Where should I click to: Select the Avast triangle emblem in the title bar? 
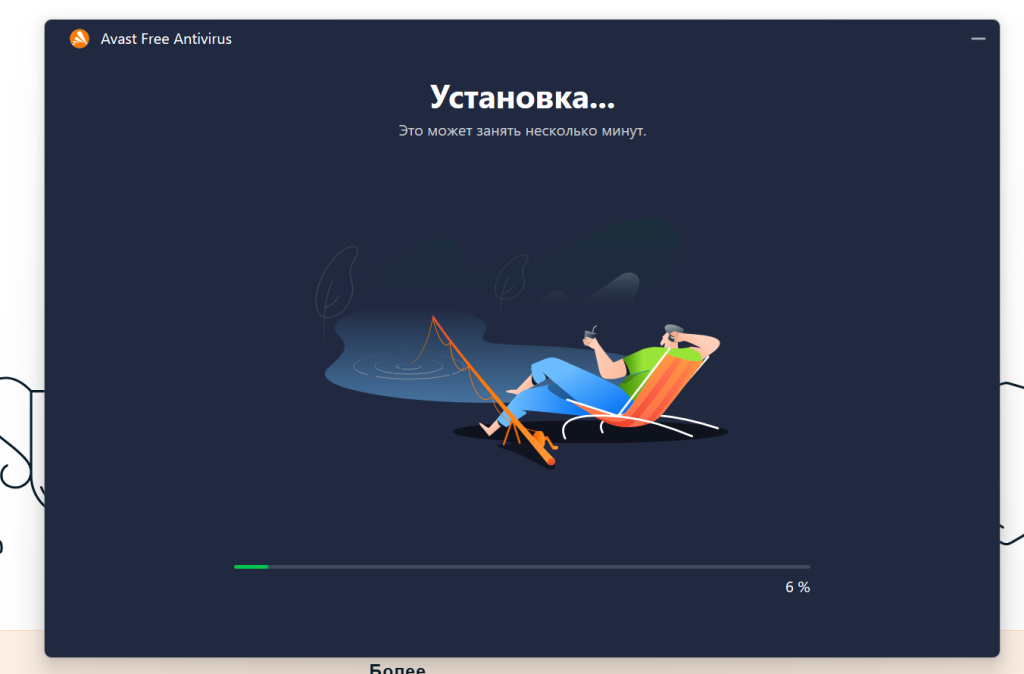pyautogui.click(x=79, y=39)
